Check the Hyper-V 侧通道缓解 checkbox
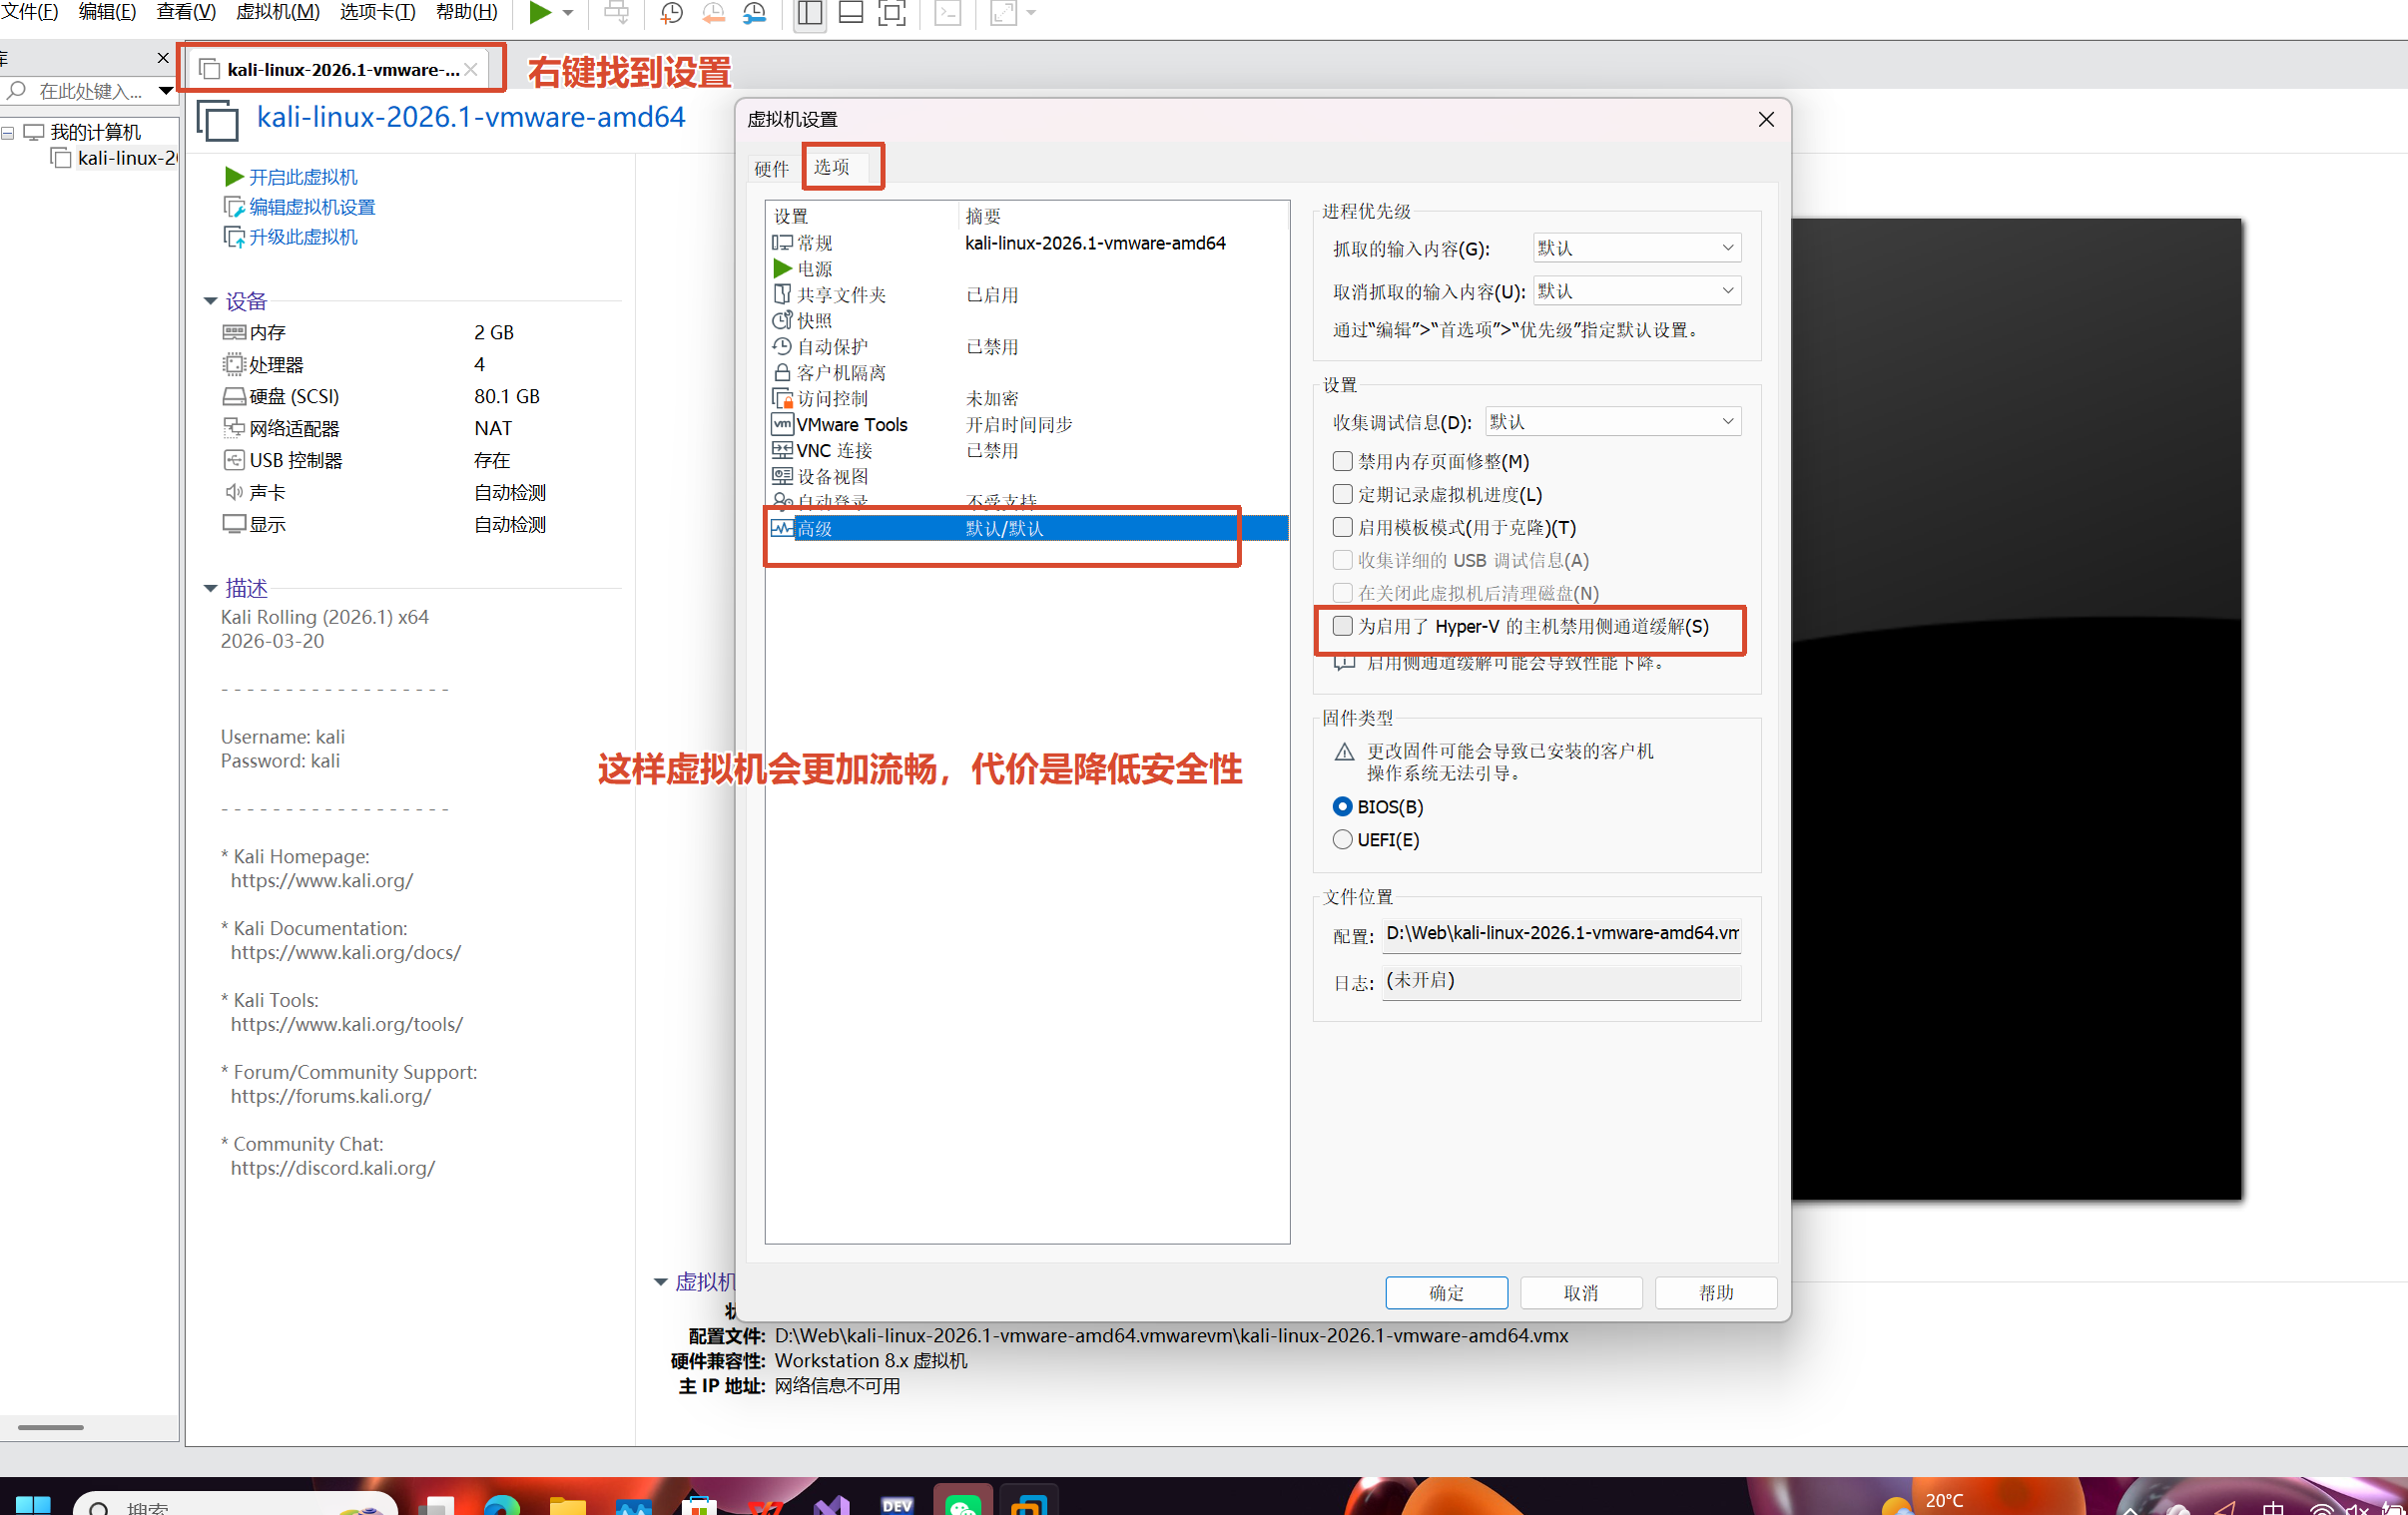The image size is (2408, 1515). click(x=1342, y=626)
